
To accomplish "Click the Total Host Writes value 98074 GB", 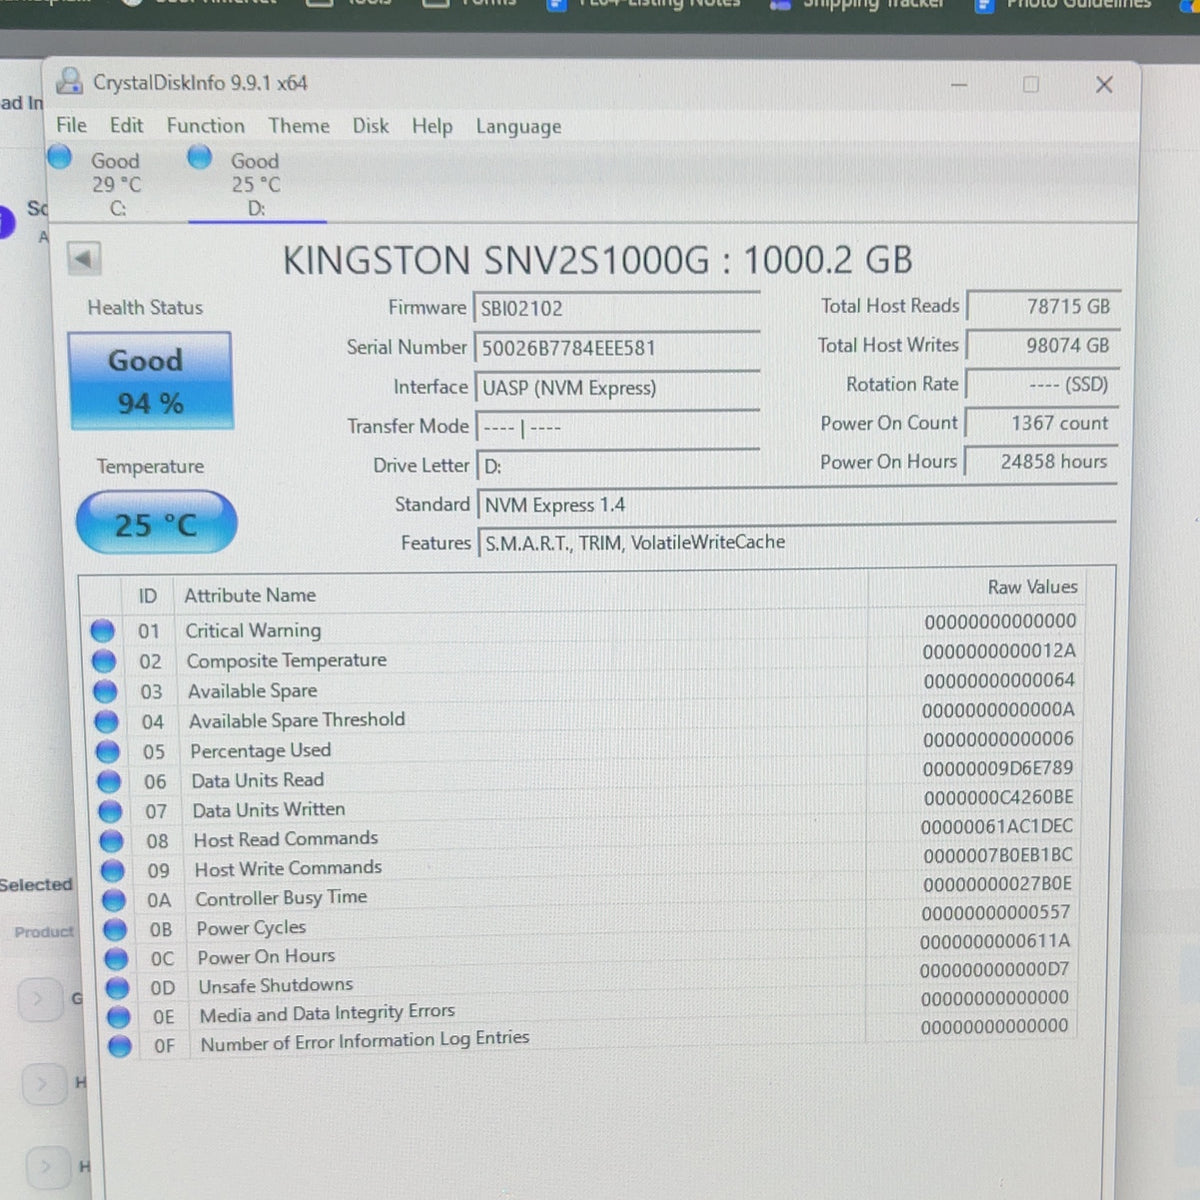I will tap(1043, 346).
